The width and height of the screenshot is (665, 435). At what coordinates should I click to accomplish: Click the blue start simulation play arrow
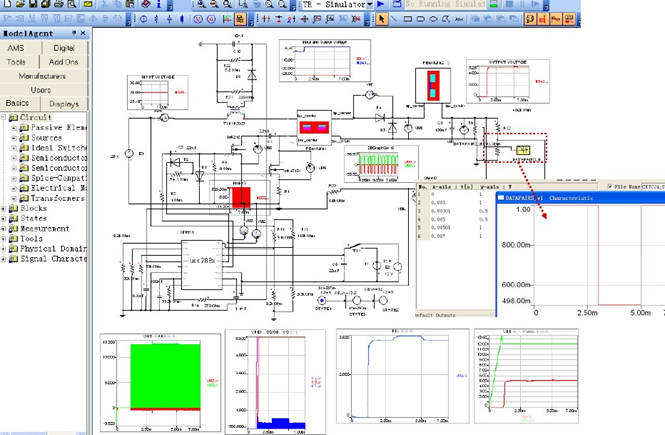point(381,4)
